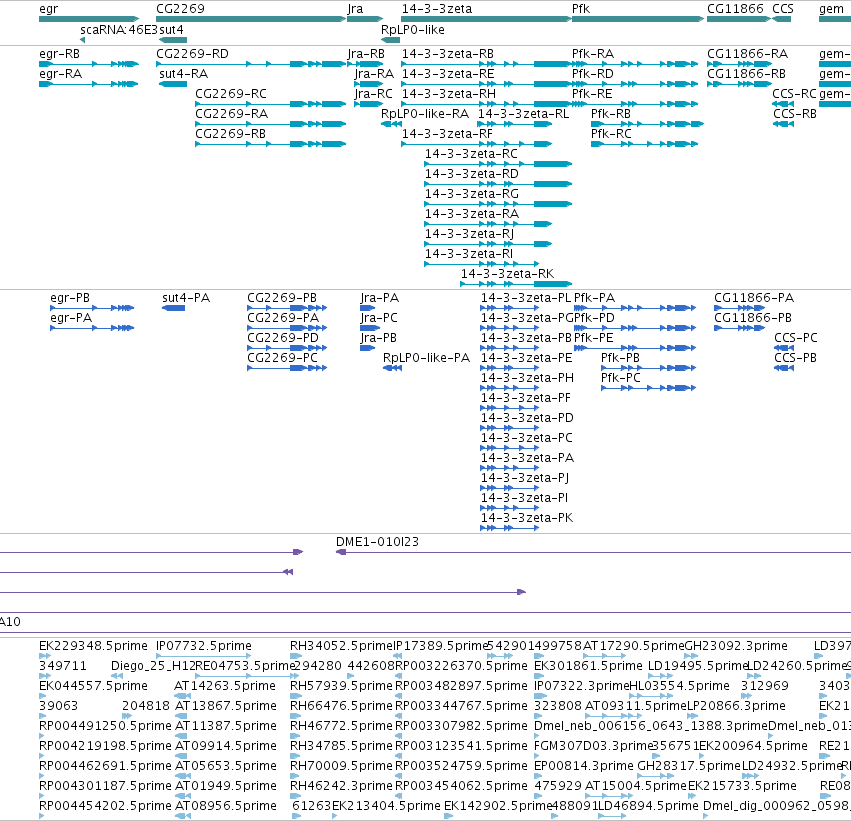
Task: Select transcript 14-3-3zeta-RC
Action: tap(498, 164)
